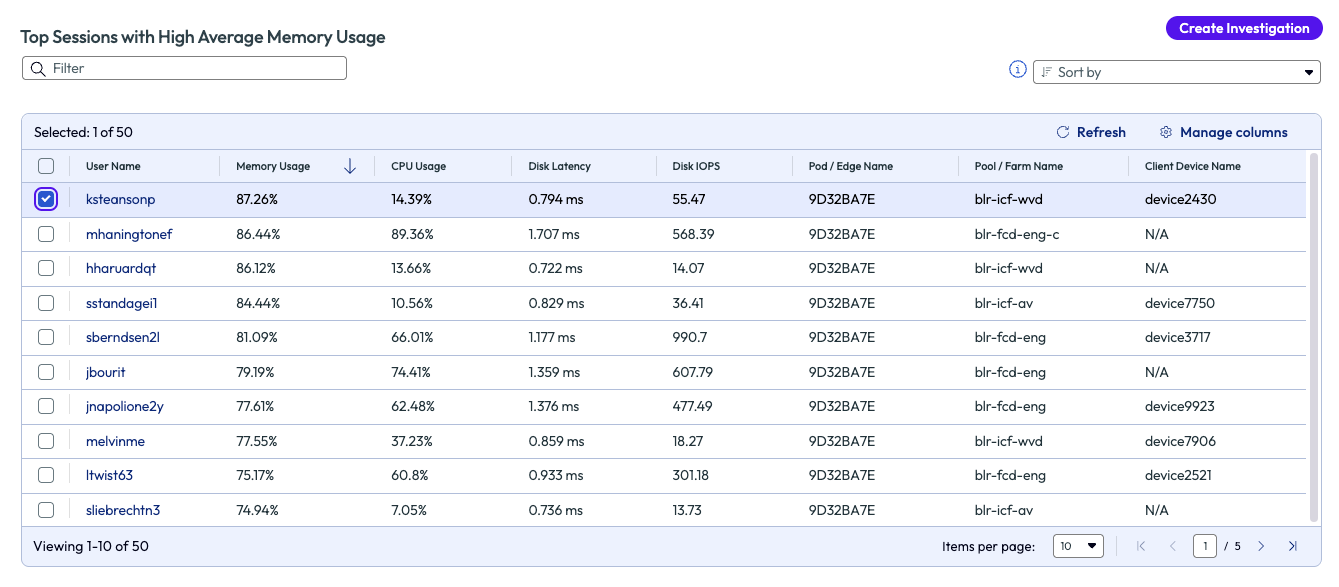The image size is (1339, 587).
Task: Jump to the last page arrow
Action: pos(1293,546)
